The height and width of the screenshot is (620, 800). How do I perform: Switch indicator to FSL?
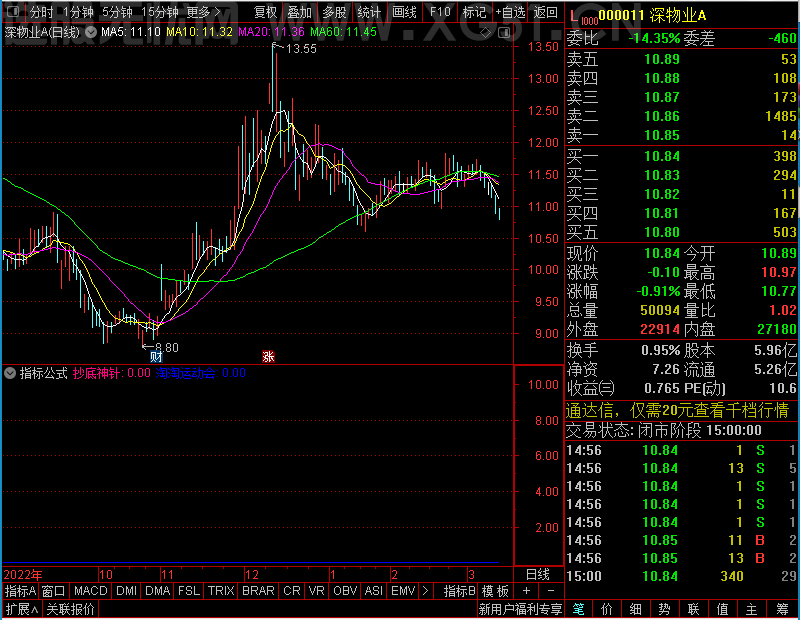[189, 591]
